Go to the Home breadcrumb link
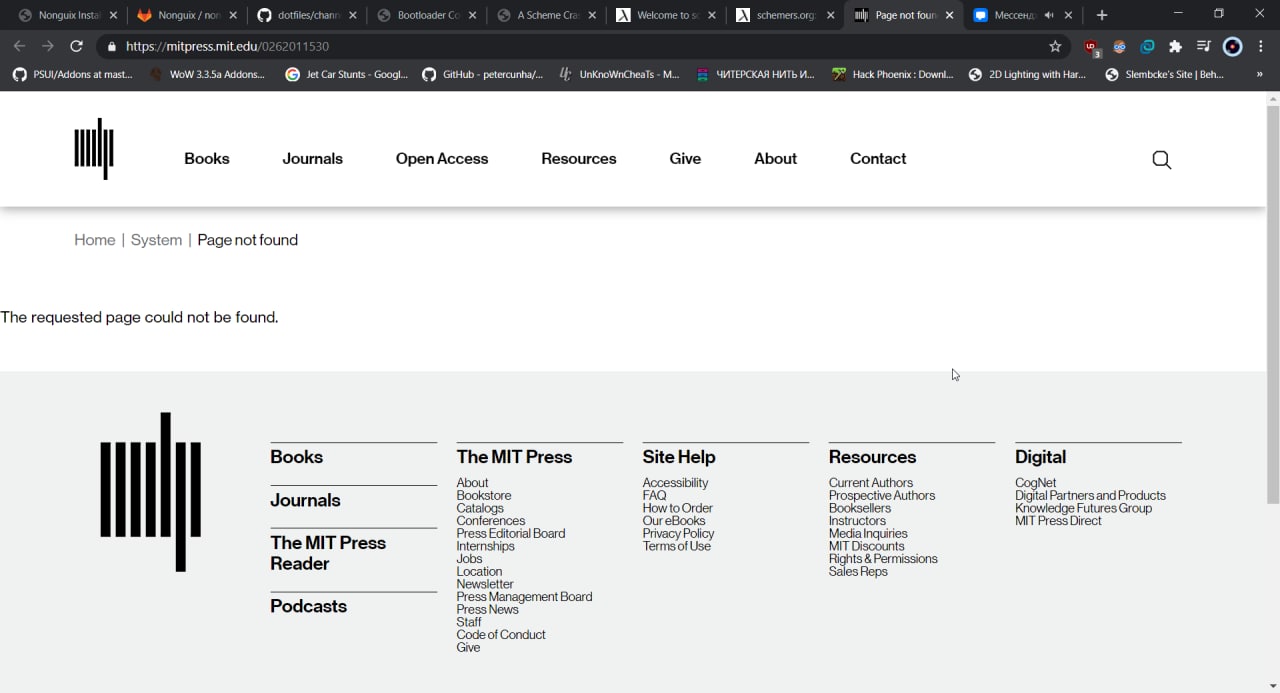The width and height of the screenshot is (1280, 693). [x=95, y=240]
